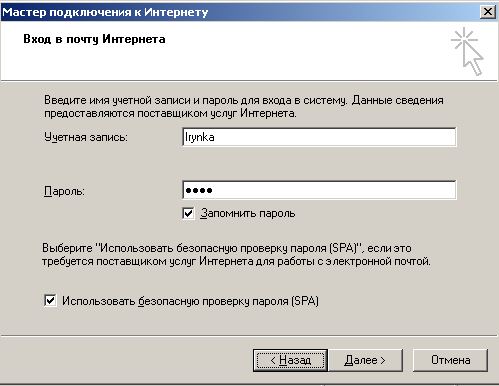Close the Мастер подключения к Интернету dialog

[x=487, y=12]
